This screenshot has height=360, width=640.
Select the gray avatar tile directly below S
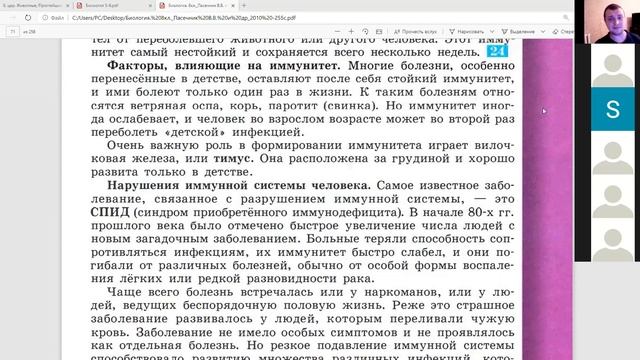click(613, 153)
